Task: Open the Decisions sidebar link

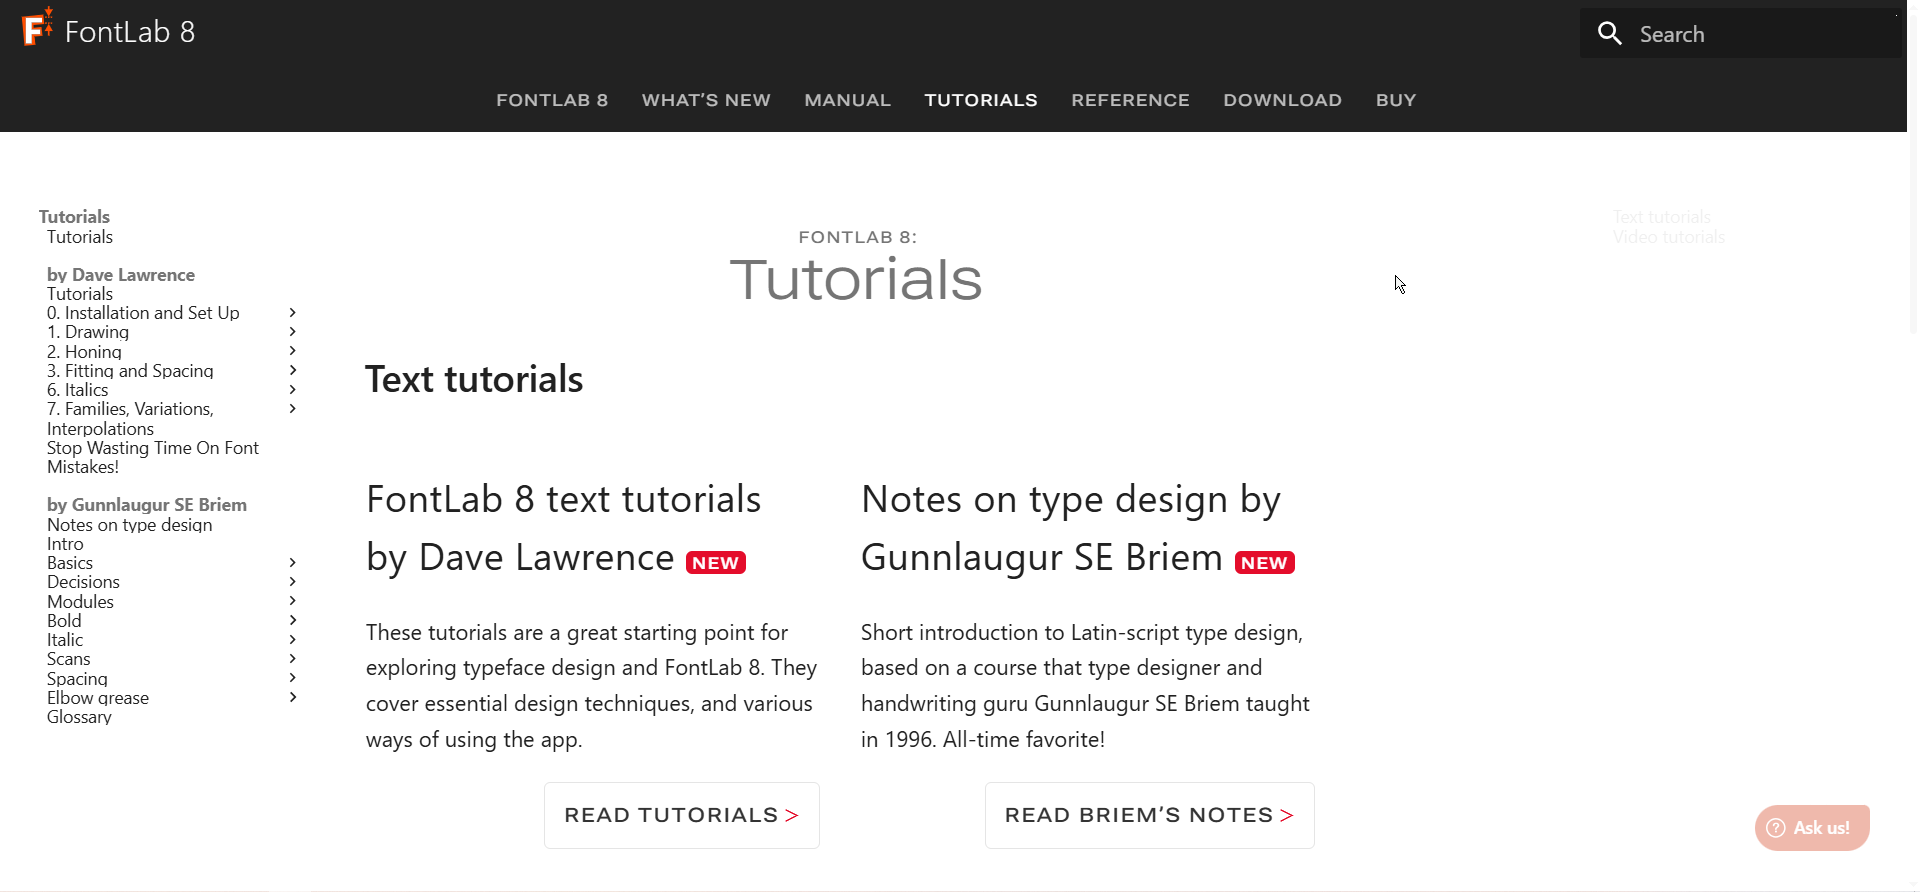Action: coord(83,582)
